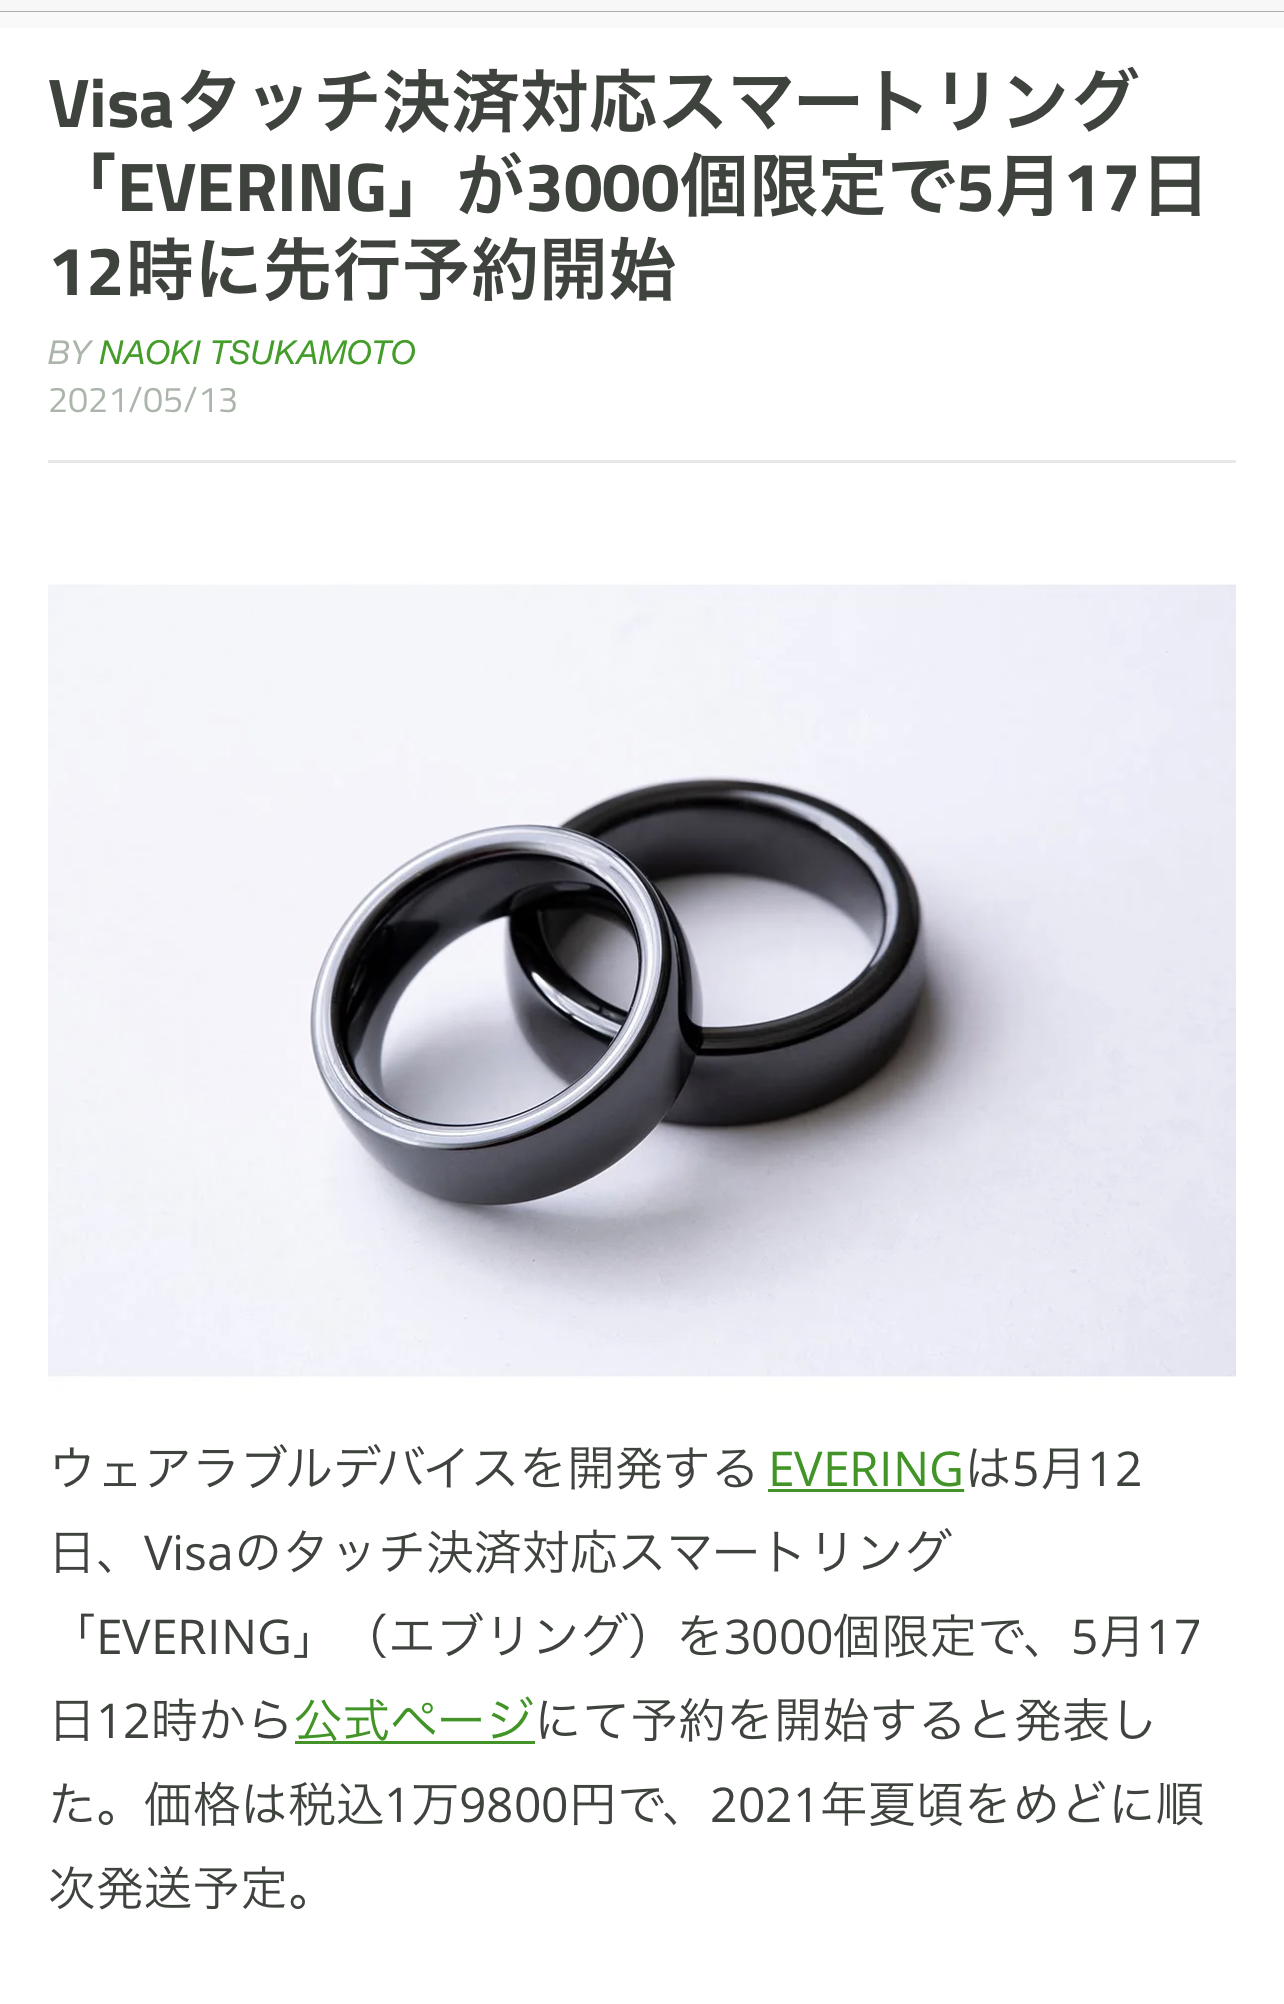This screenshot has width=1284, height=2004.
Task: Click the word Visa in the headline
Action: pyautogui.click(x=112, y=103)
